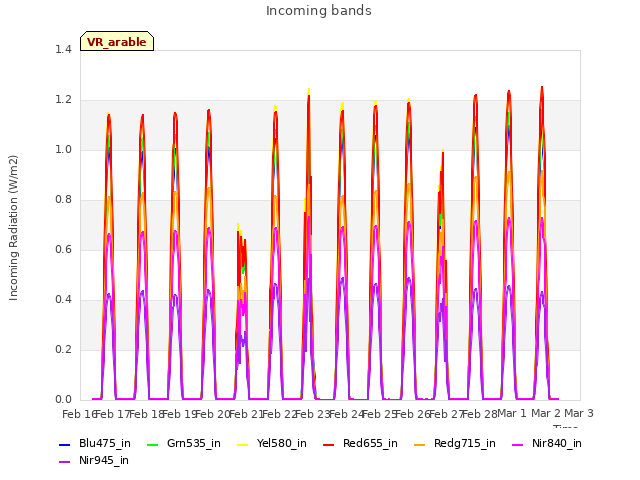Click the purple Nir945_in legend swatch

(64, 462)
